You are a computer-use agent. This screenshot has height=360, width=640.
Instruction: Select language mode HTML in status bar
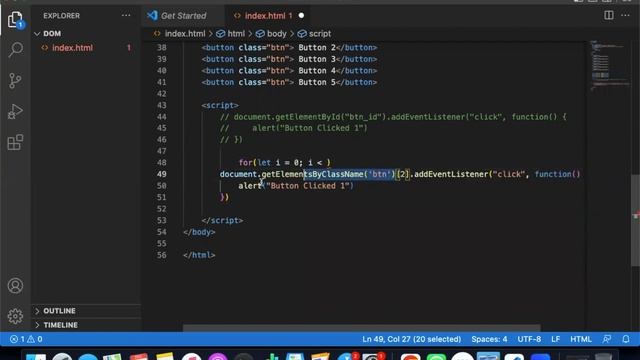[581, 339]
